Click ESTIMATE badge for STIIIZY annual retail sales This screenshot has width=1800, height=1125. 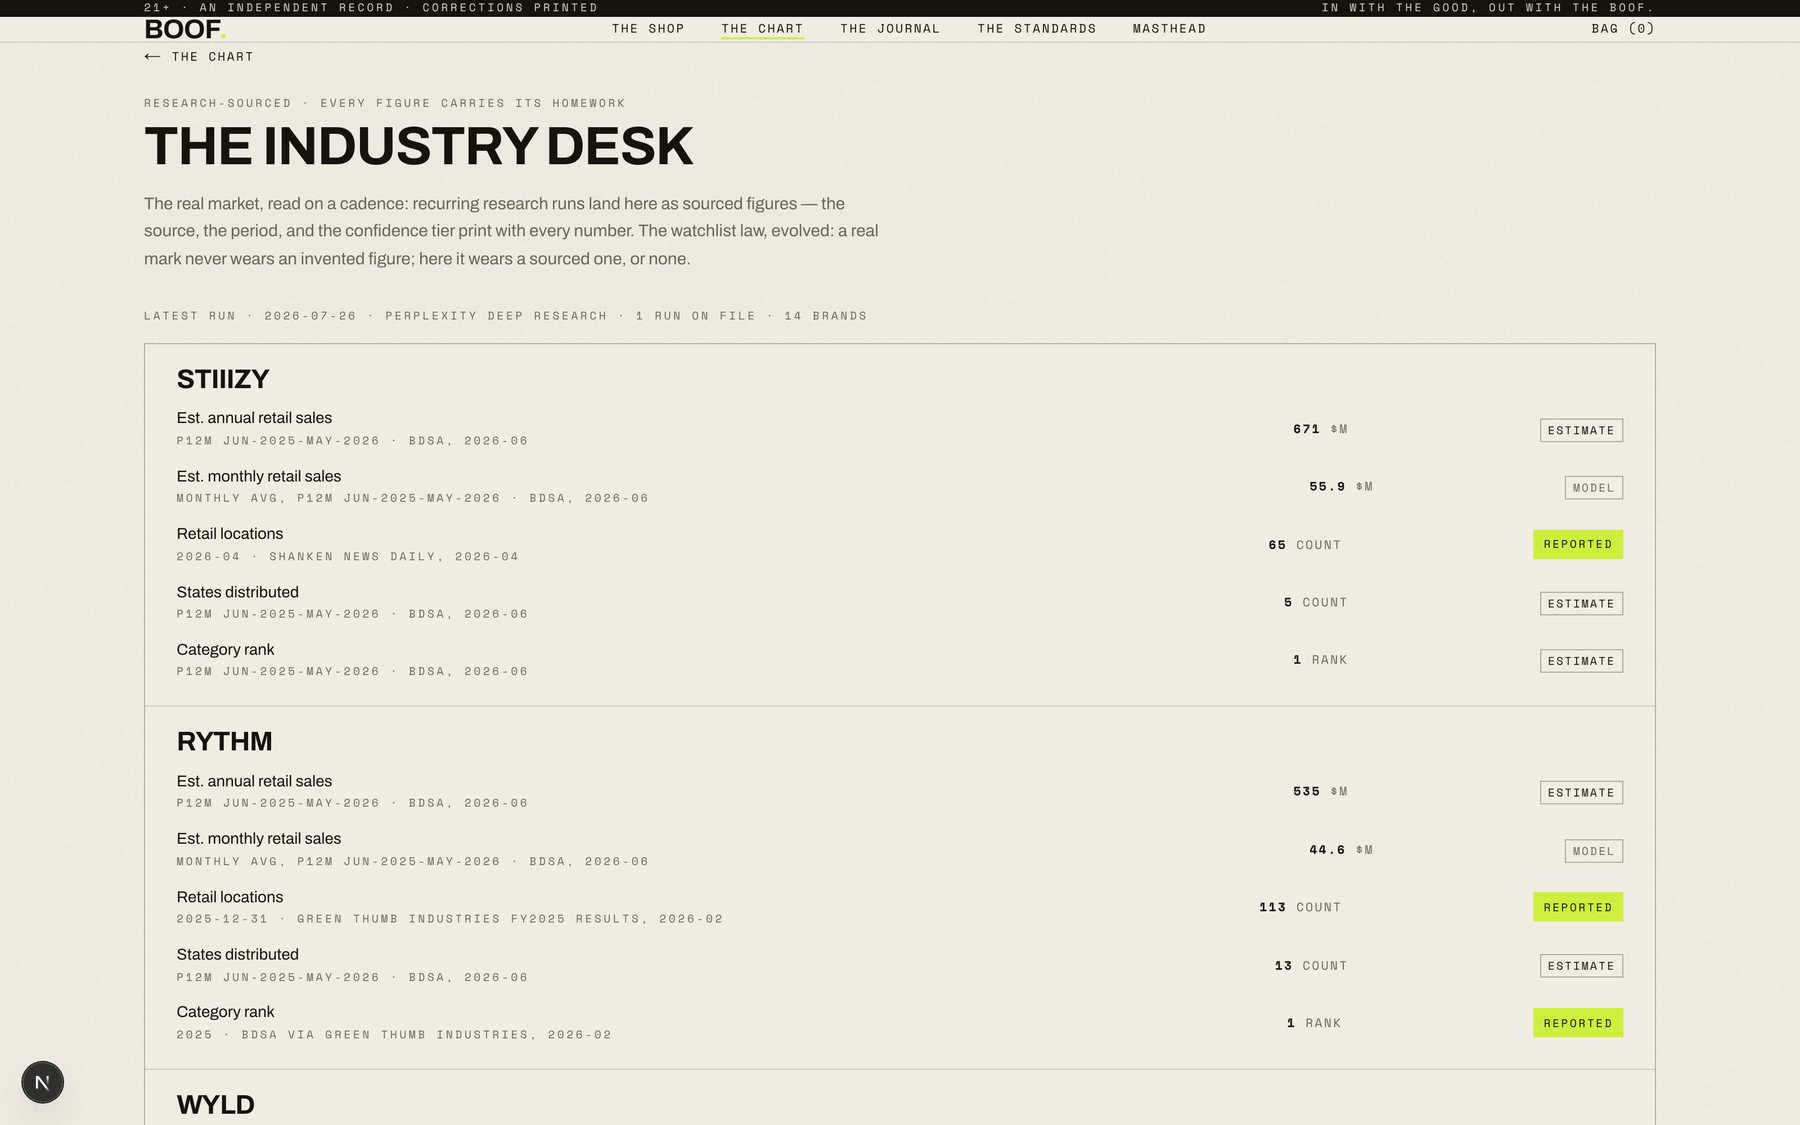(x=1581, y=430)
